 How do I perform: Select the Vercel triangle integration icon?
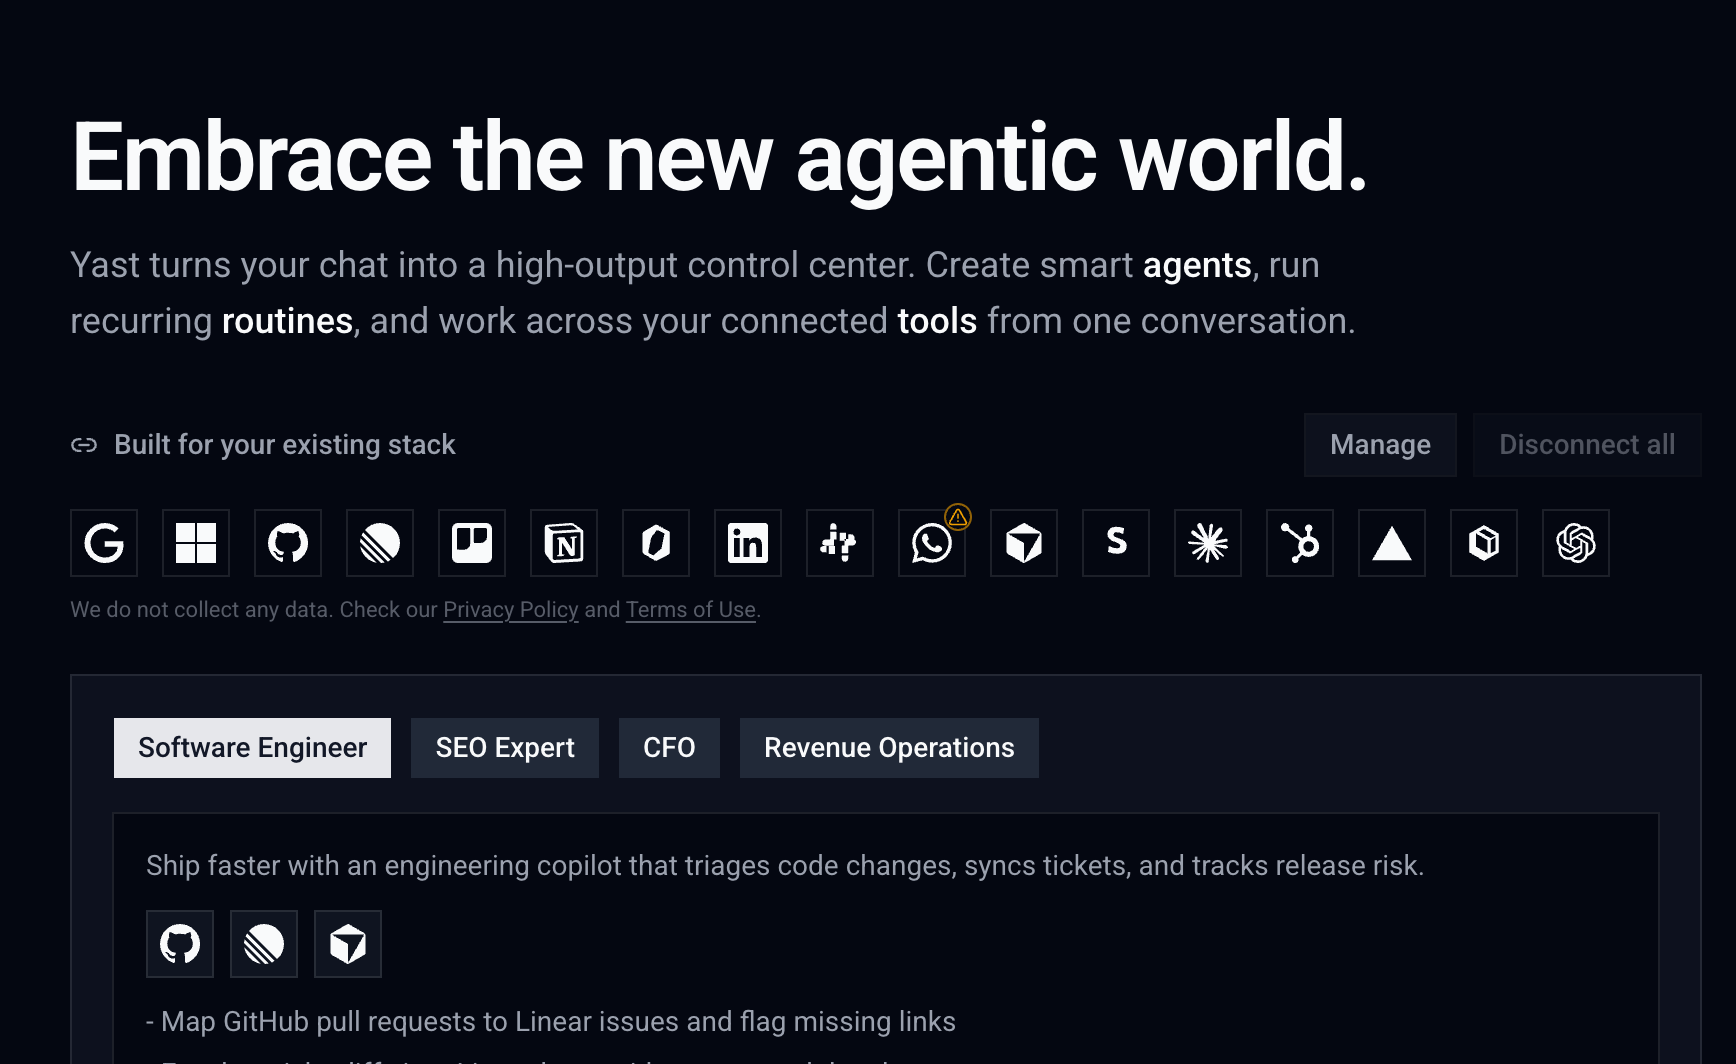tap(1392, 543)
